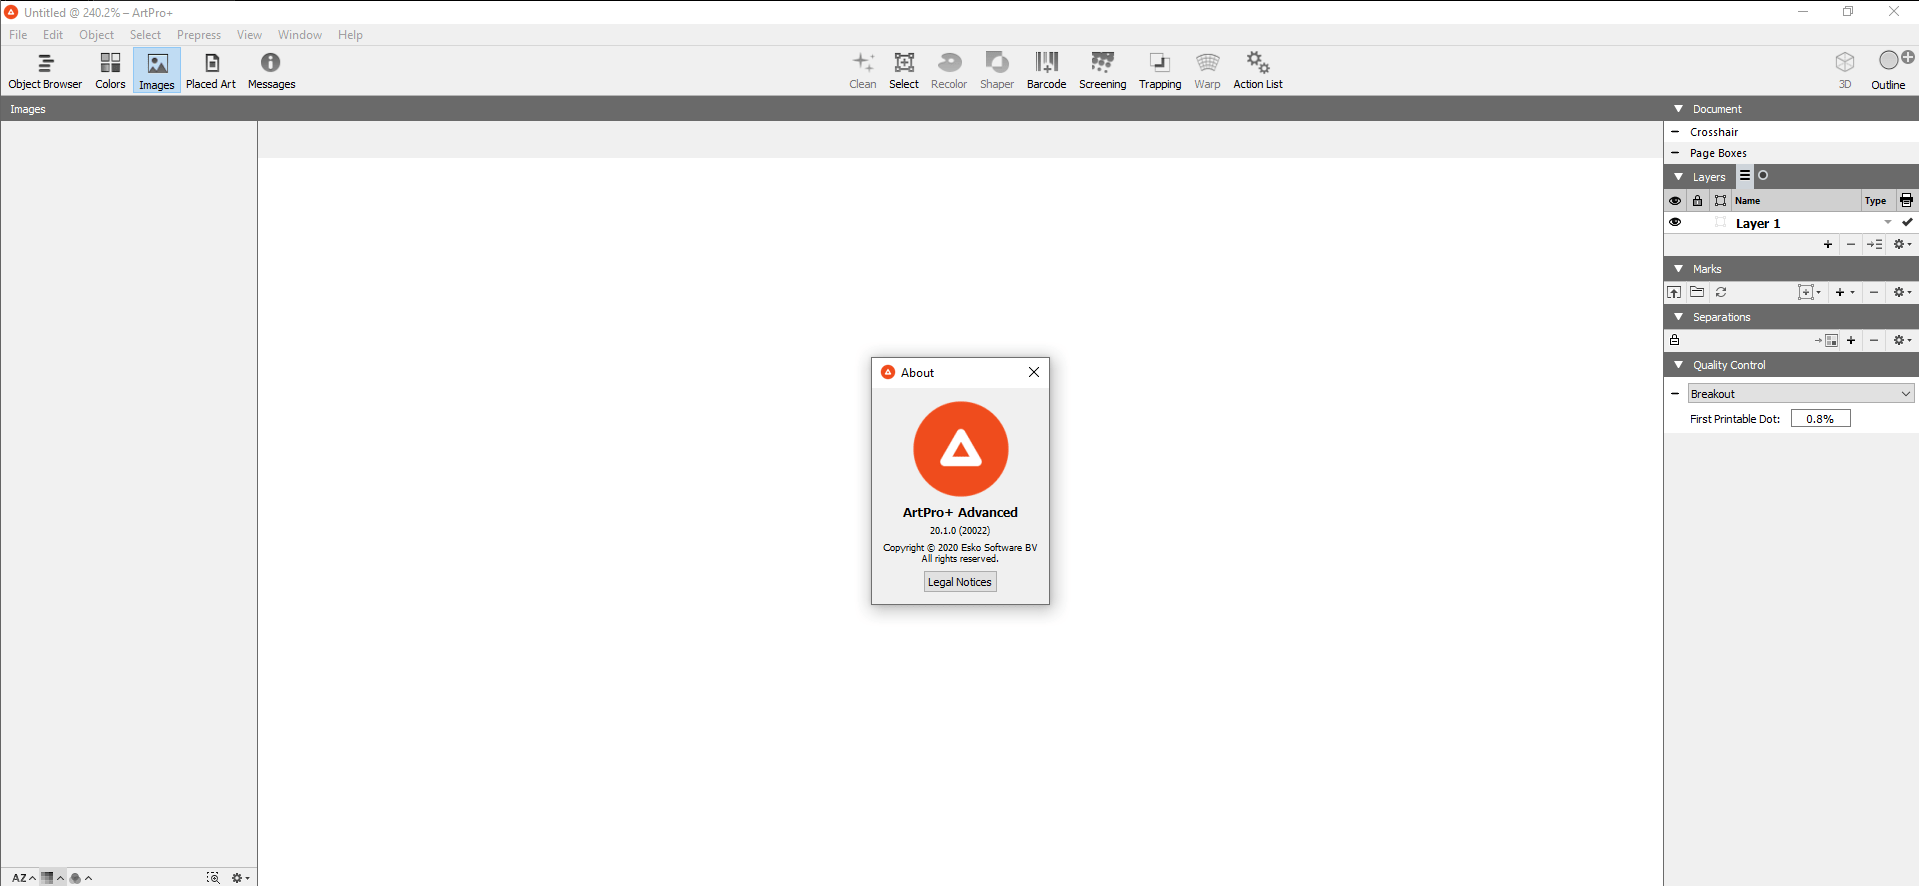Collapse the Marks section
1919x886 pixels.
tap(1678, 269)
